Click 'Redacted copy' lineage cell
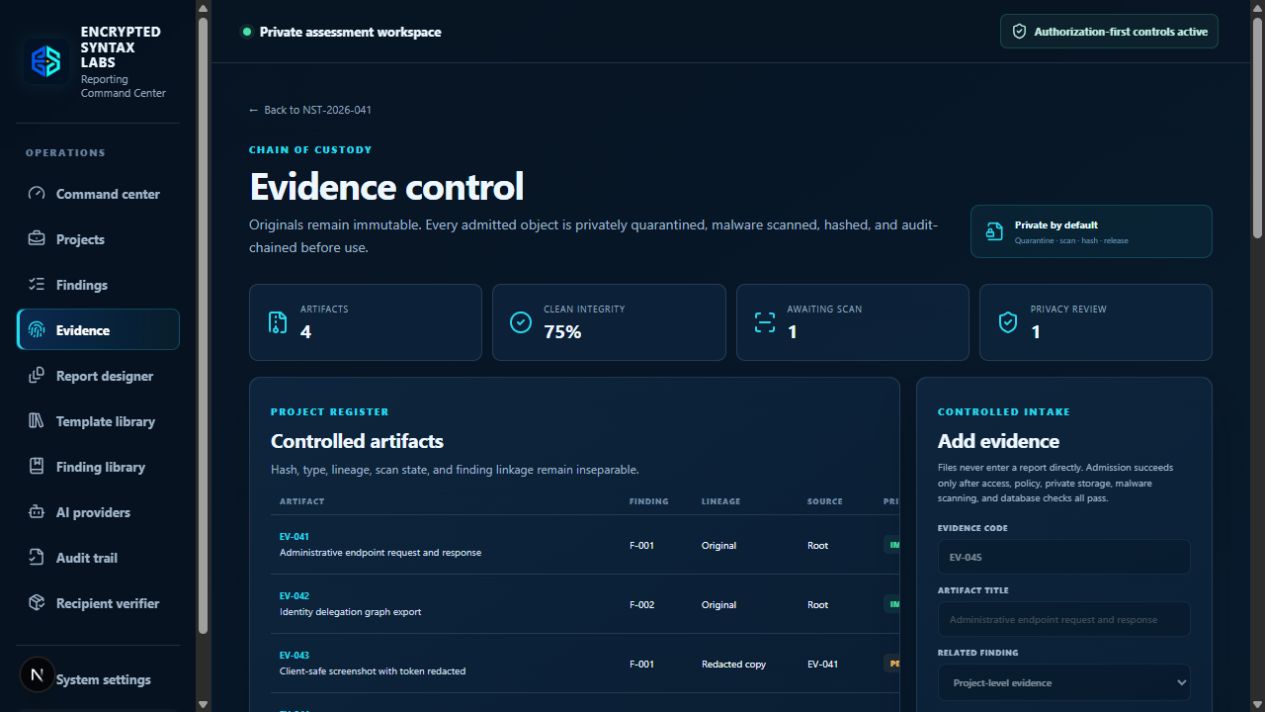The image size is (1265, 712). pyautogui.click(x=733, y=664)
